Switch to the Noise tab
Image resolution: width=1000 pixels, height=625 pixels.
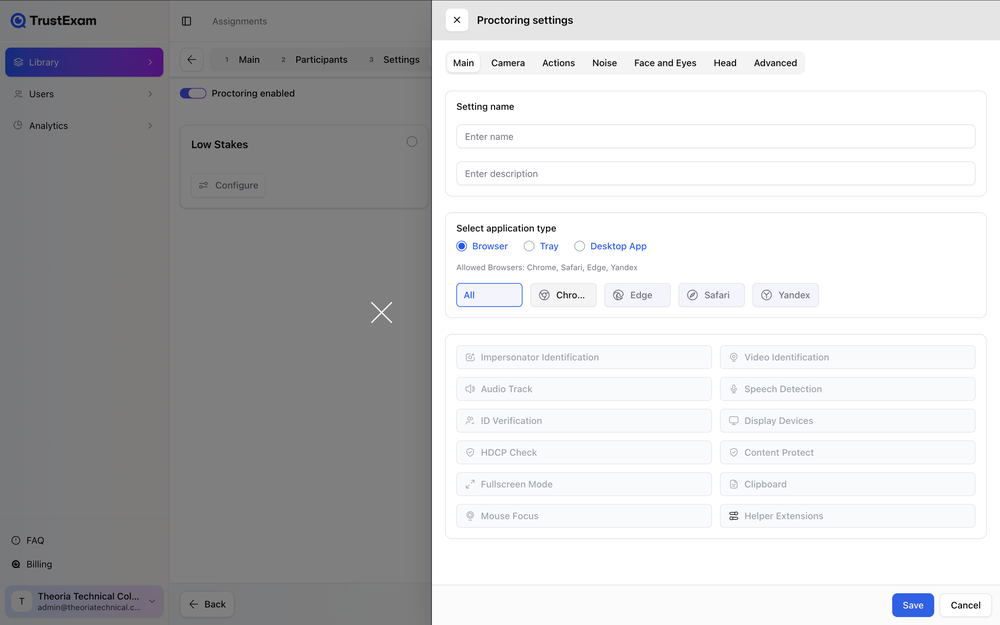click(604, 62)
